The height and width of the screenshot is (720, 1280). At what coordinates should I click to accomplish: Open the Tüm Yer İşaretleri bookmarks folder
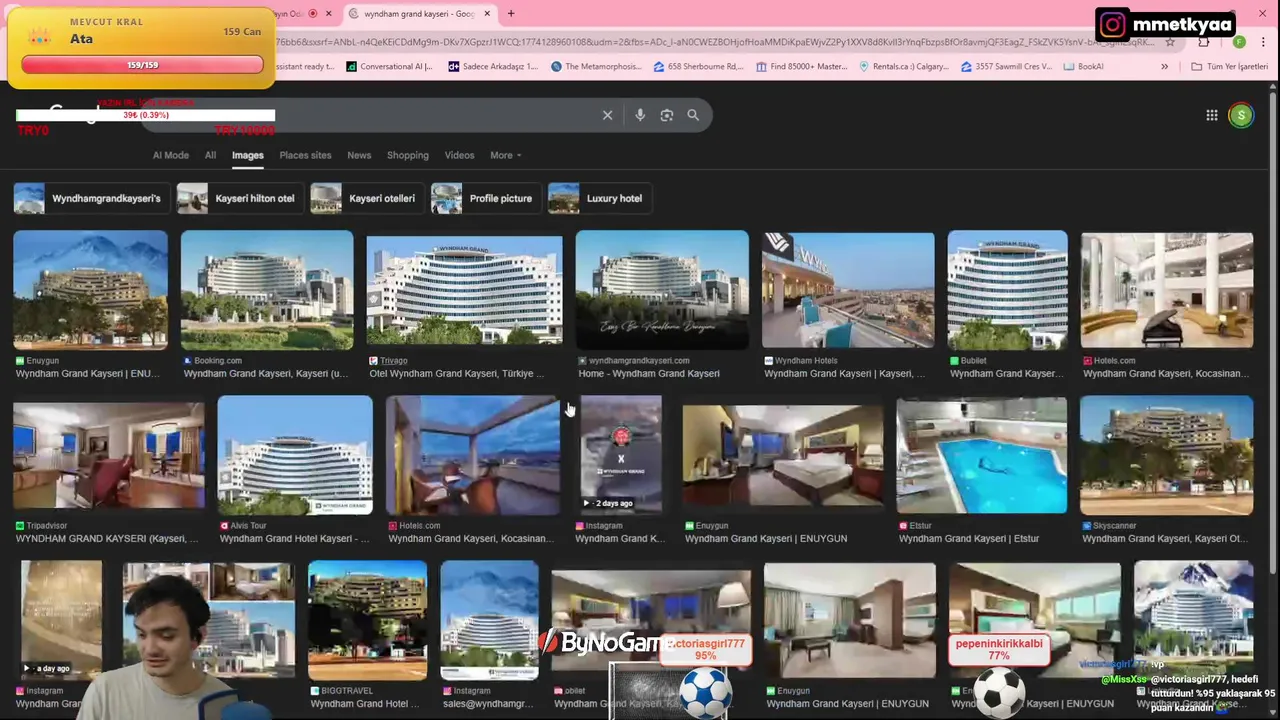[1230, 66]
